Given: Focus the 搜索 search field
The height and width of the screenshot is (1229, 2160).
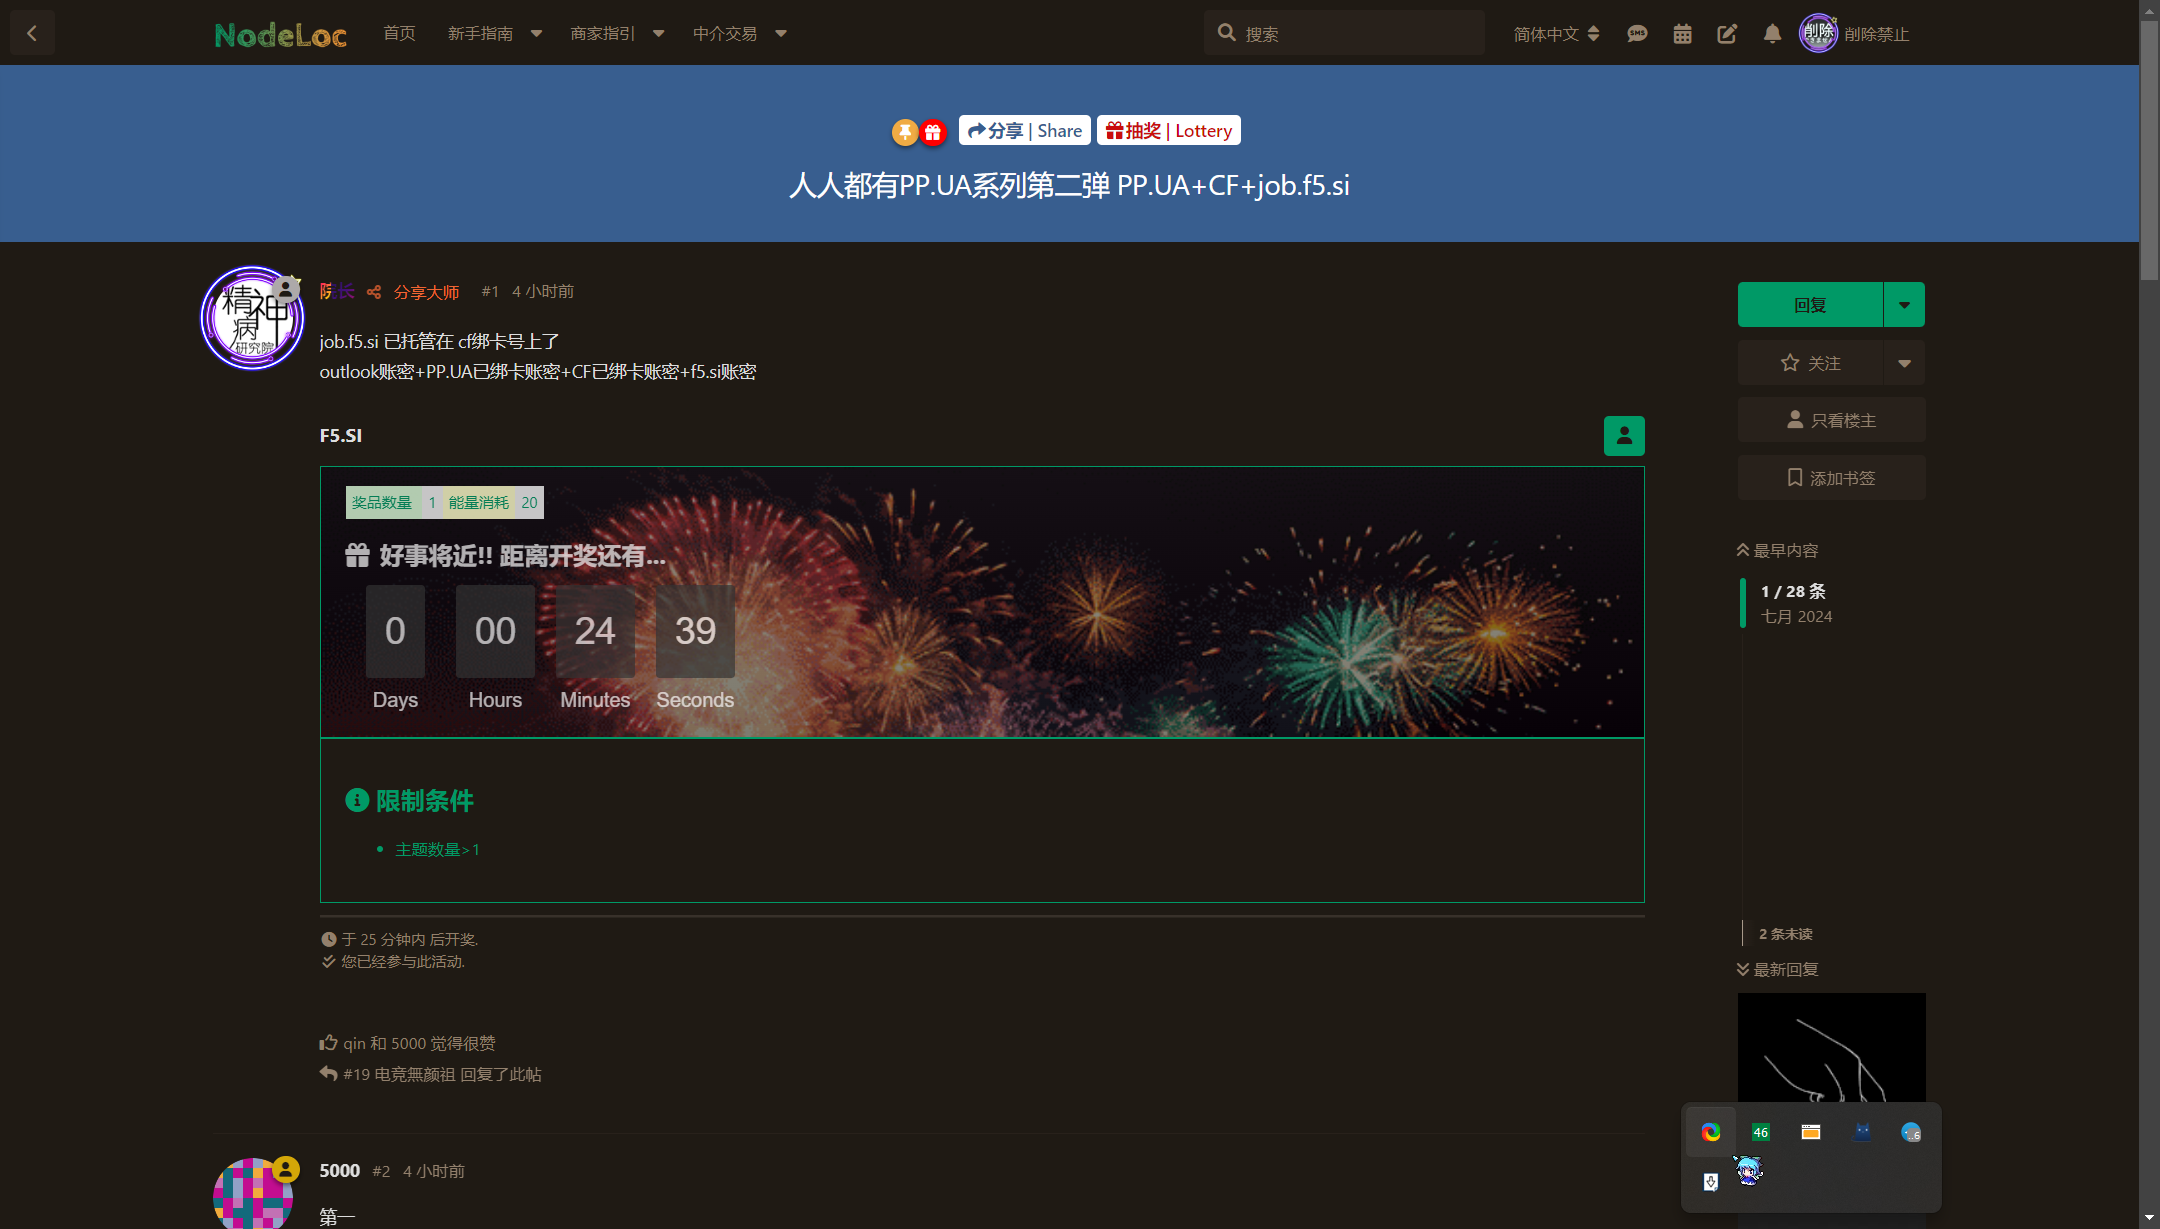Looking at the screenshot, I should pyautogui.click(x=1344, y=33).
